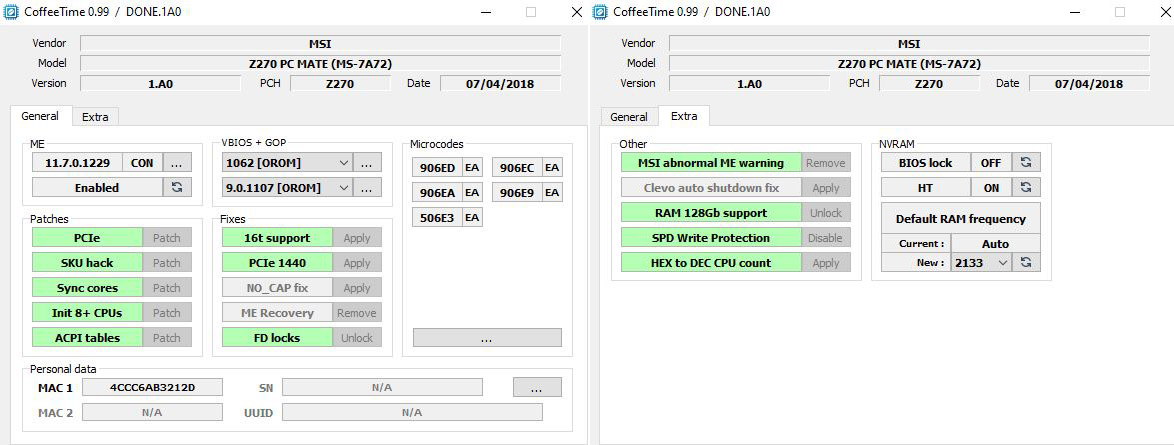
Task: Switch to General tab in left window
Action: click(40, 116)
